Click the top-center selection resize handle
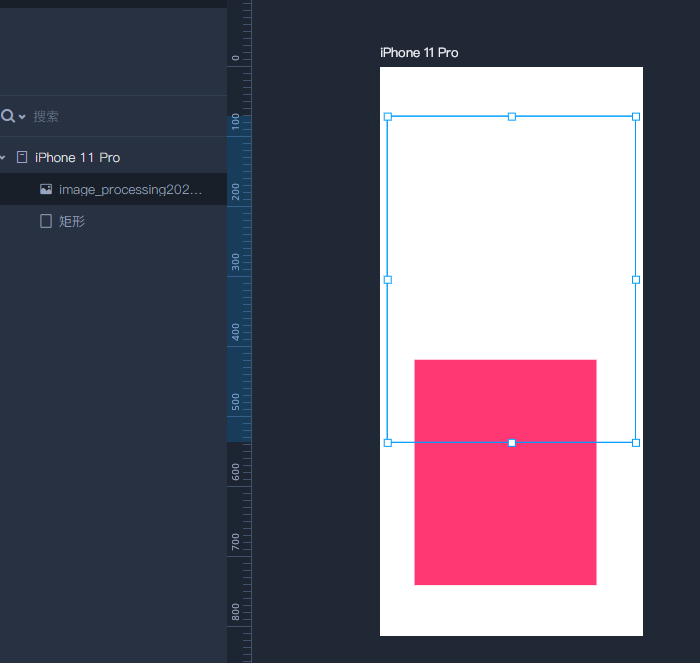 (x=512, y=117)
